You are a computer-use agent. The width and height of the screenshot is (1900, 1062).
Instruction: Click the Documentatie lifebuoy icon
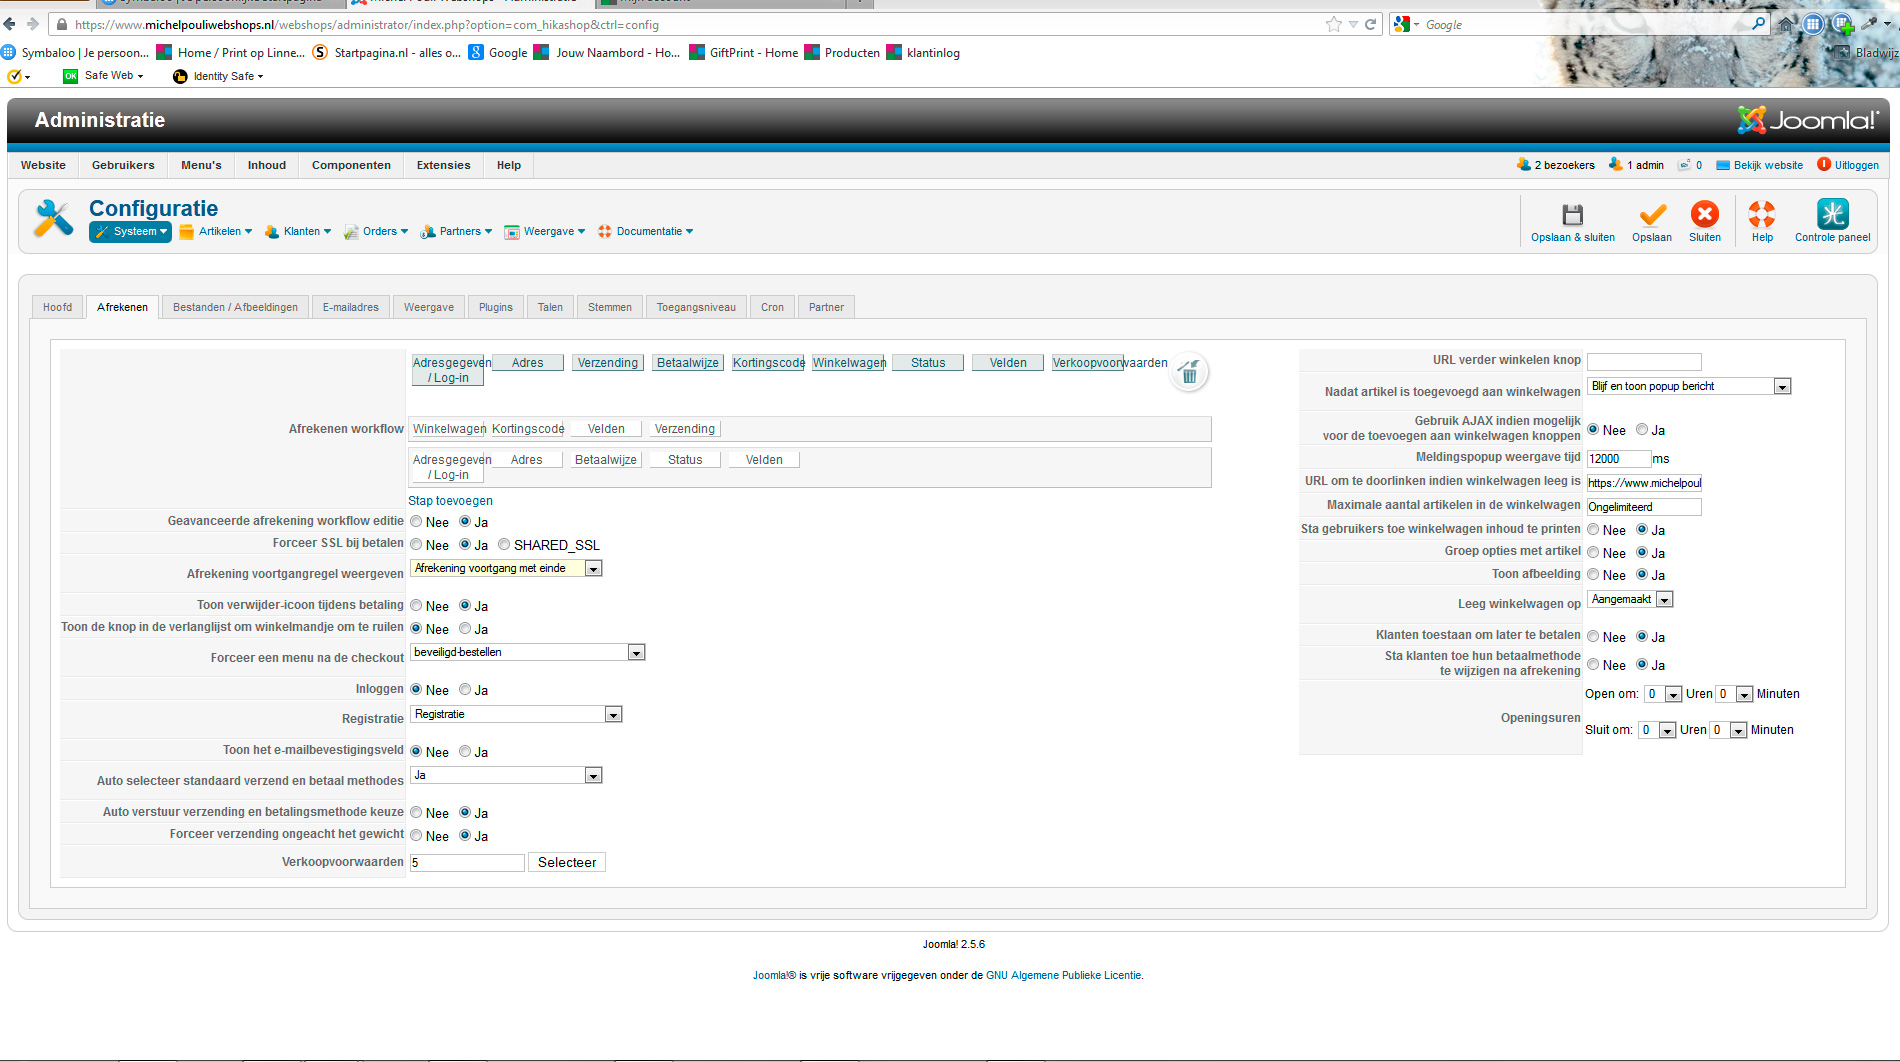coord(605,232)
